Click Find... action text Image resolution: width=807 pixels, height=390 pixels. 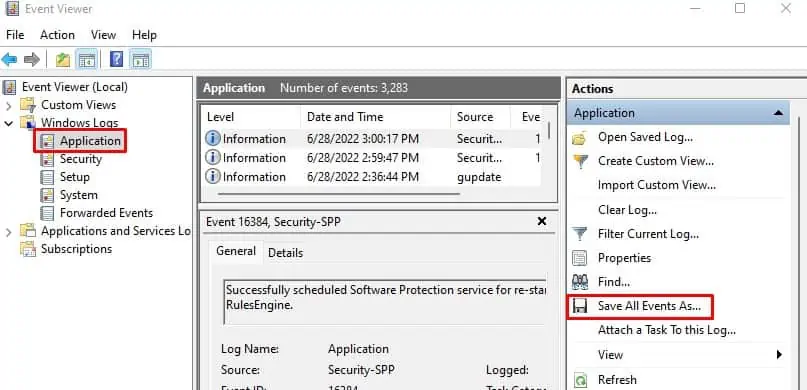[x=613, y=282]
